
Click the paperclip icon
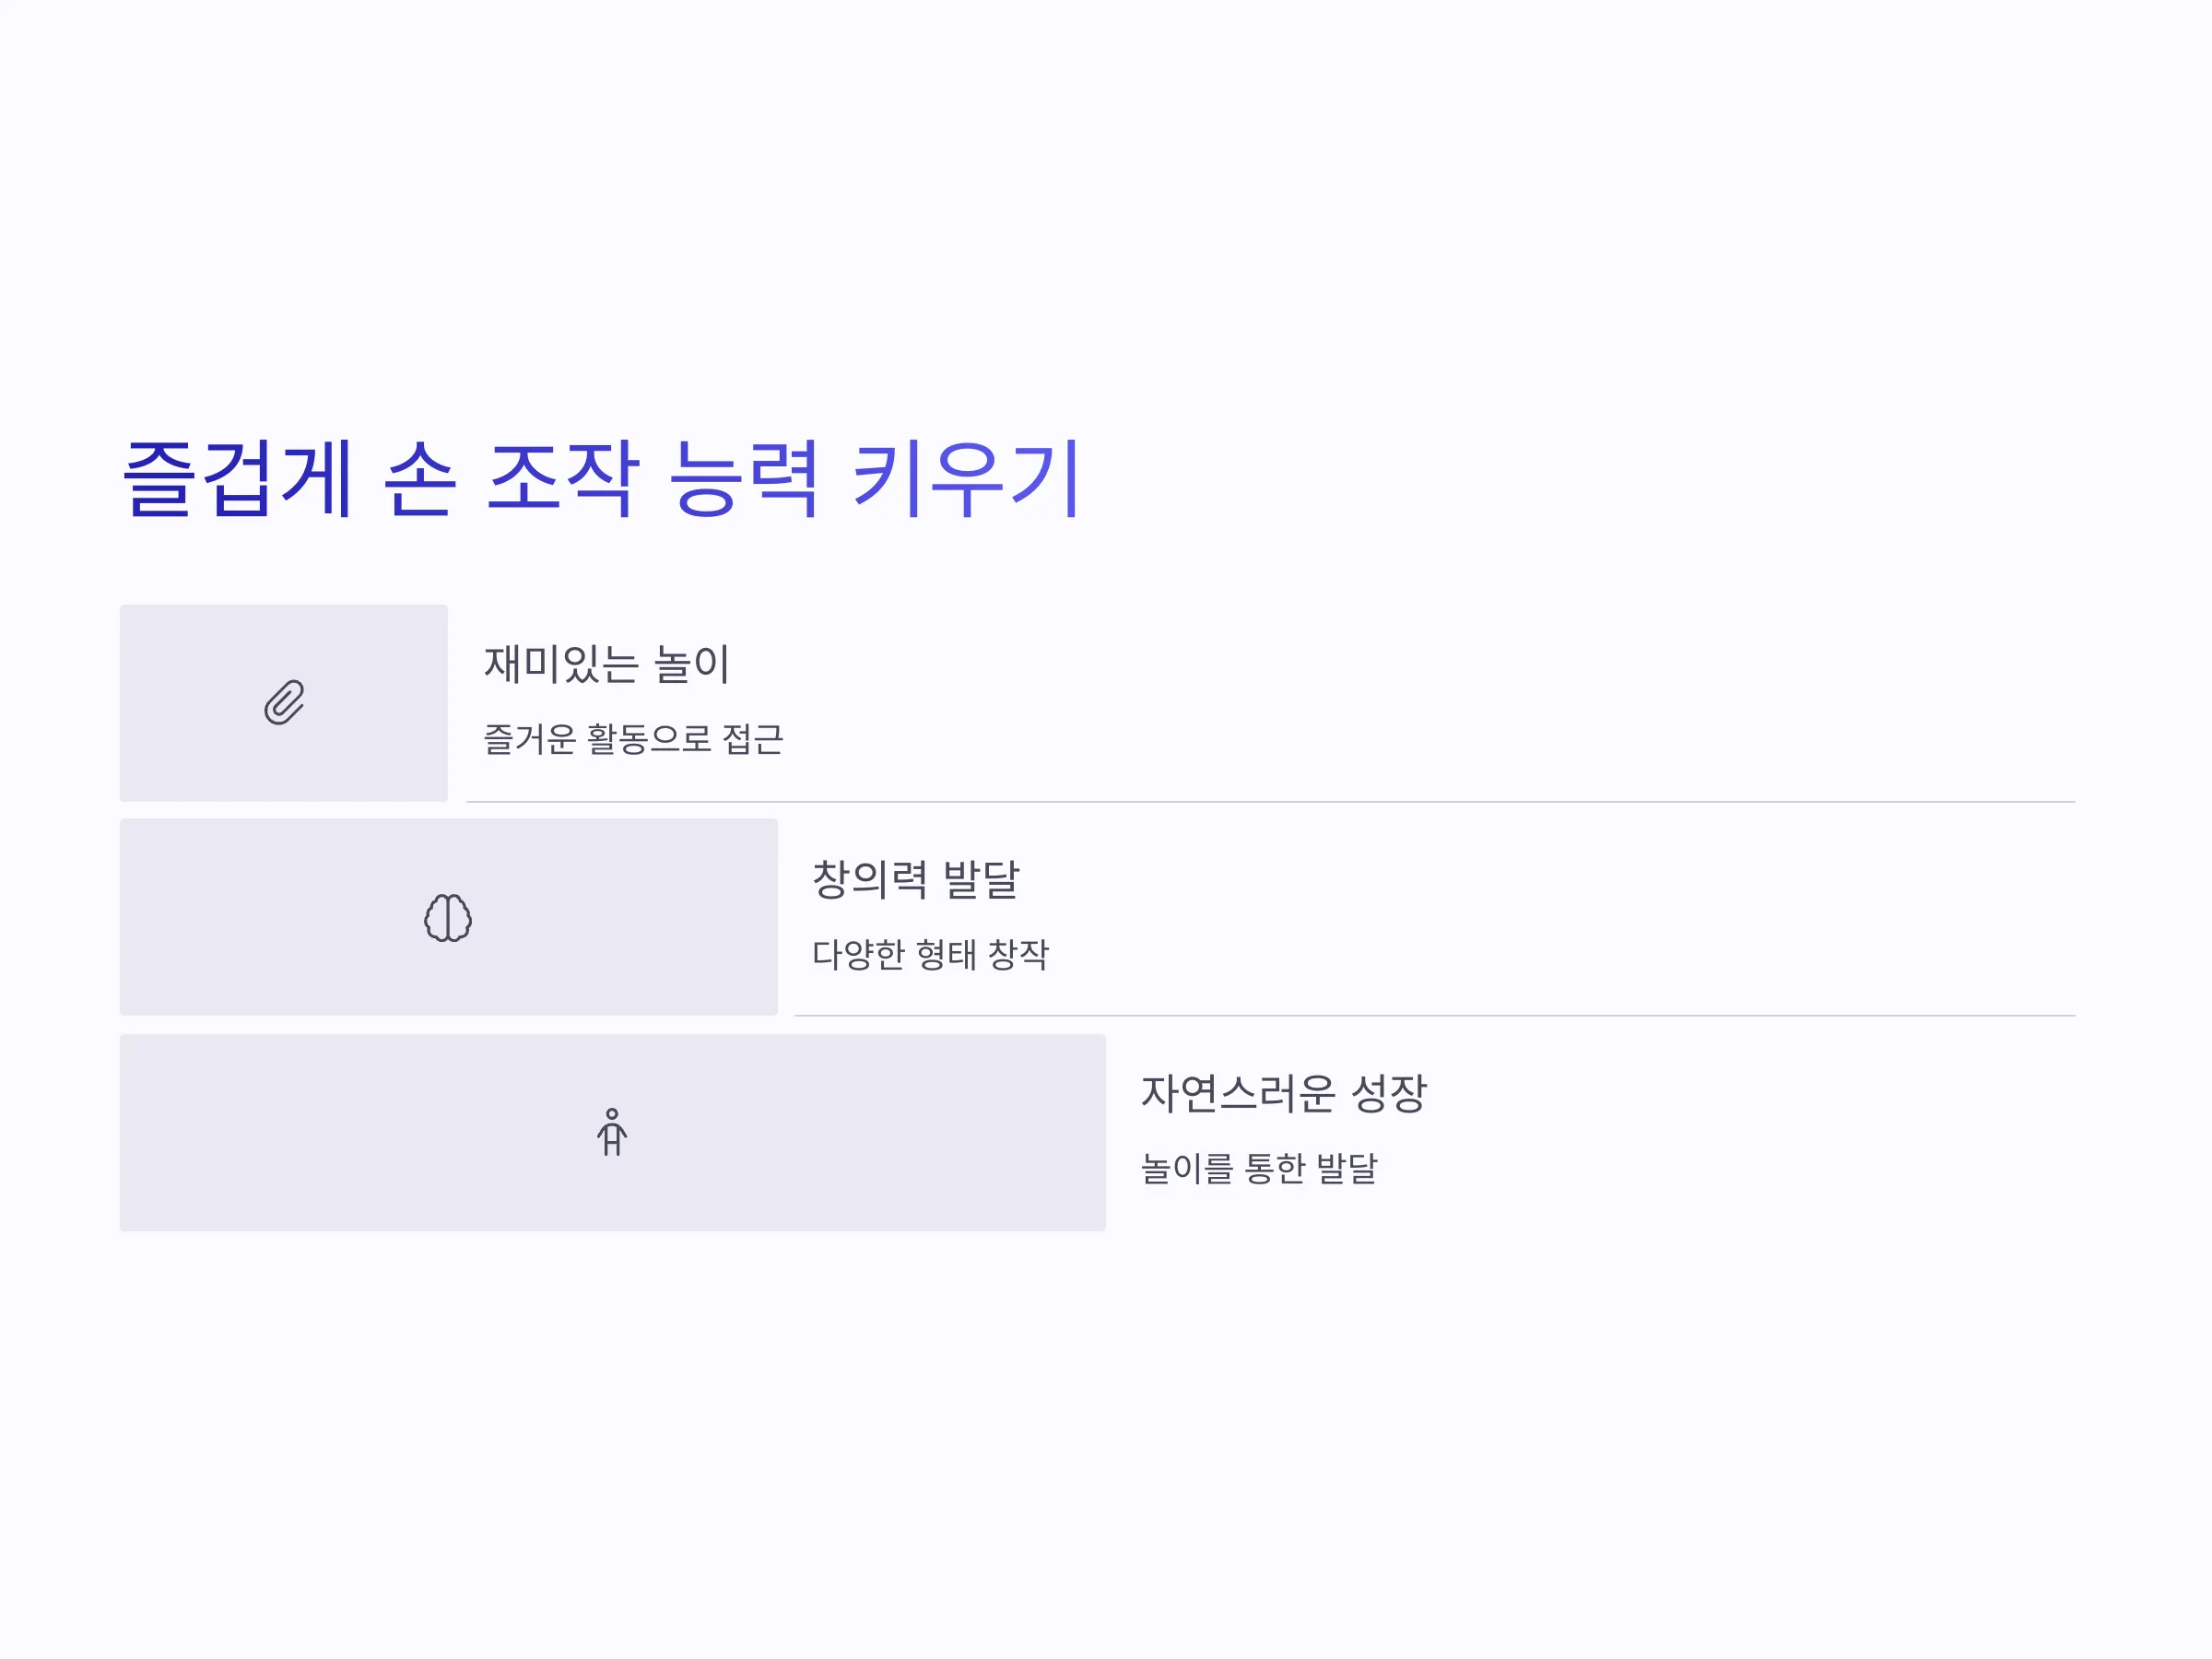(284, 702)
